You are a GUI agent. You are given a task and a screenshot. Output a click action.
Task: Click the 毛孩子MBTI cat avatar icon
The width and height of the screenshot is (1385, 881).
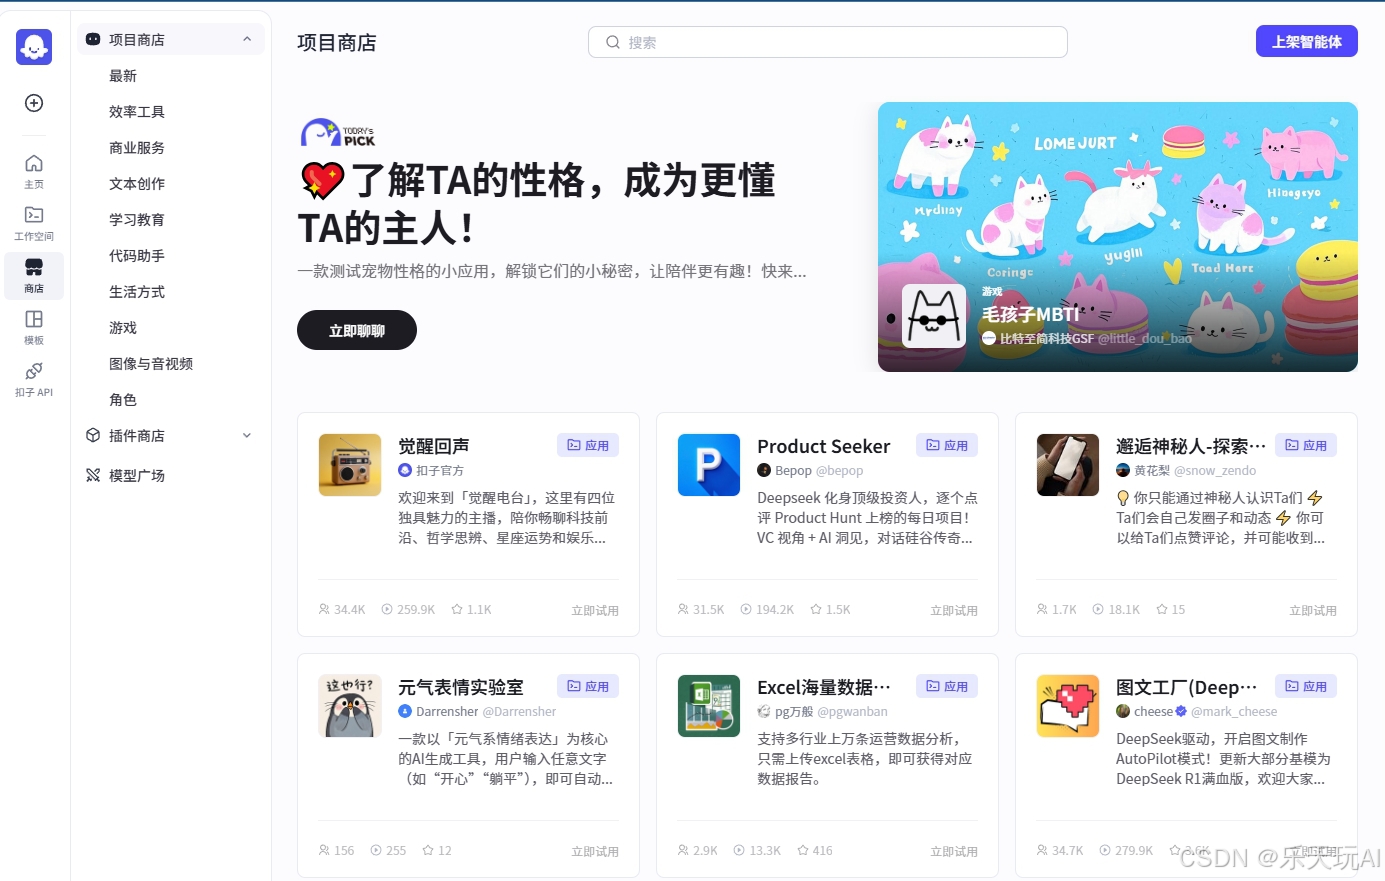934,316
